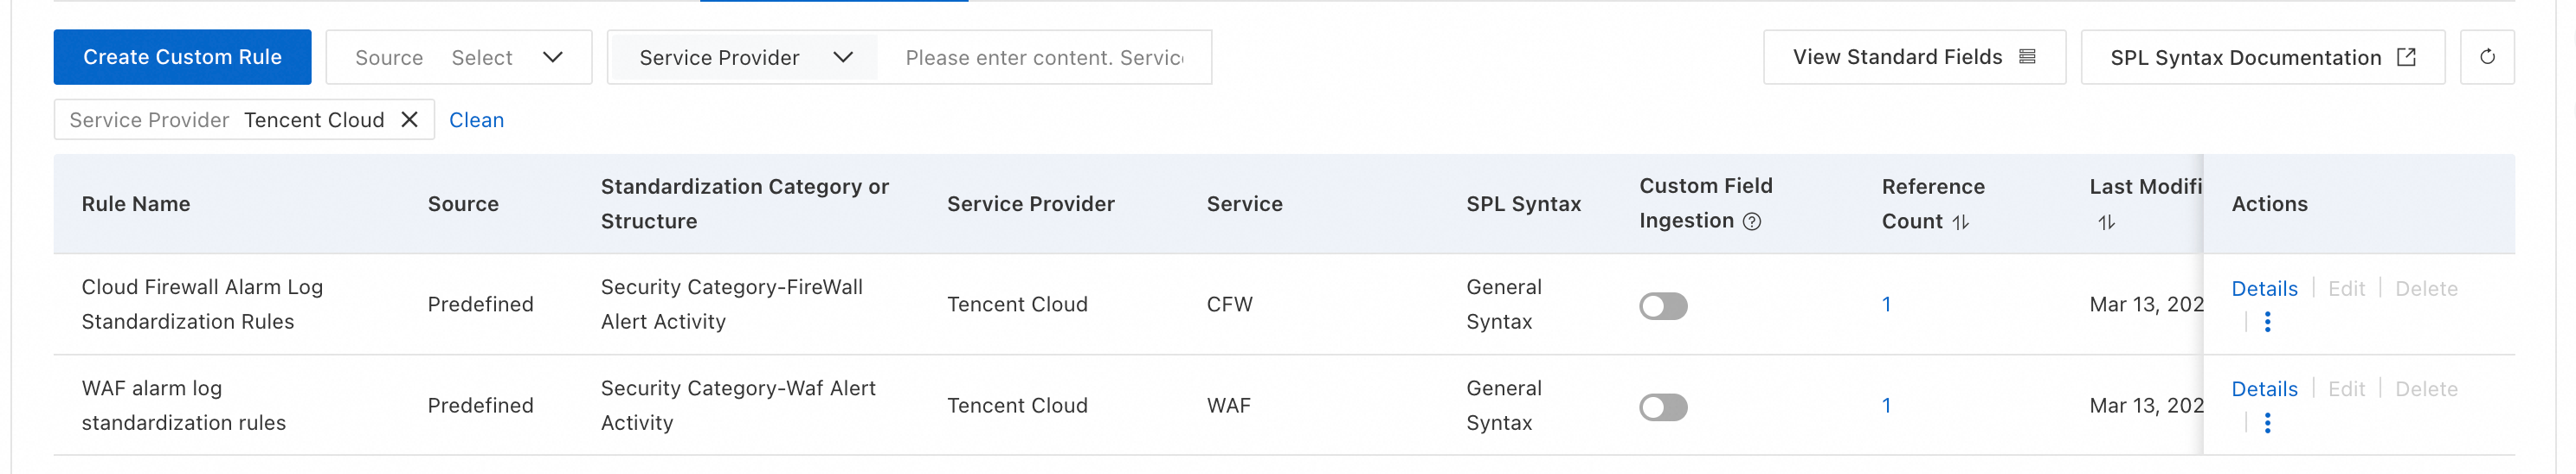This screenshot has height=474, width=2576.
Task: Open reference count for Cloud Firewall rule
Action: [1886, 305]
